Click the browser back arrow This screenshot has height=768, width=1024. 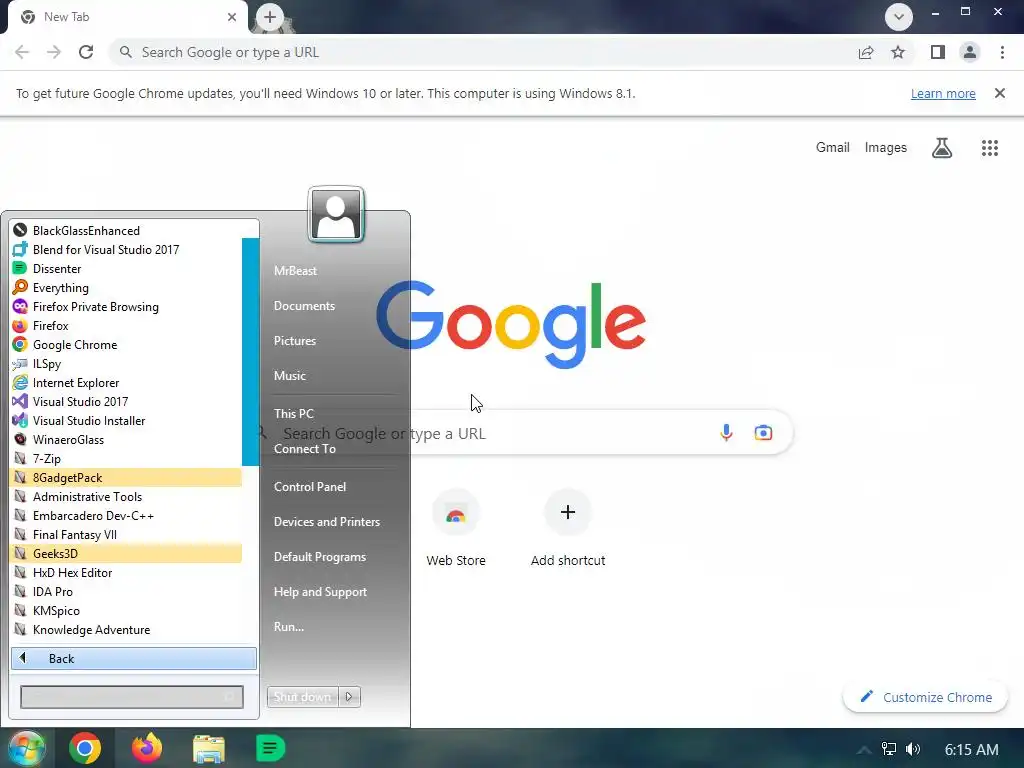tap(22, 52)
